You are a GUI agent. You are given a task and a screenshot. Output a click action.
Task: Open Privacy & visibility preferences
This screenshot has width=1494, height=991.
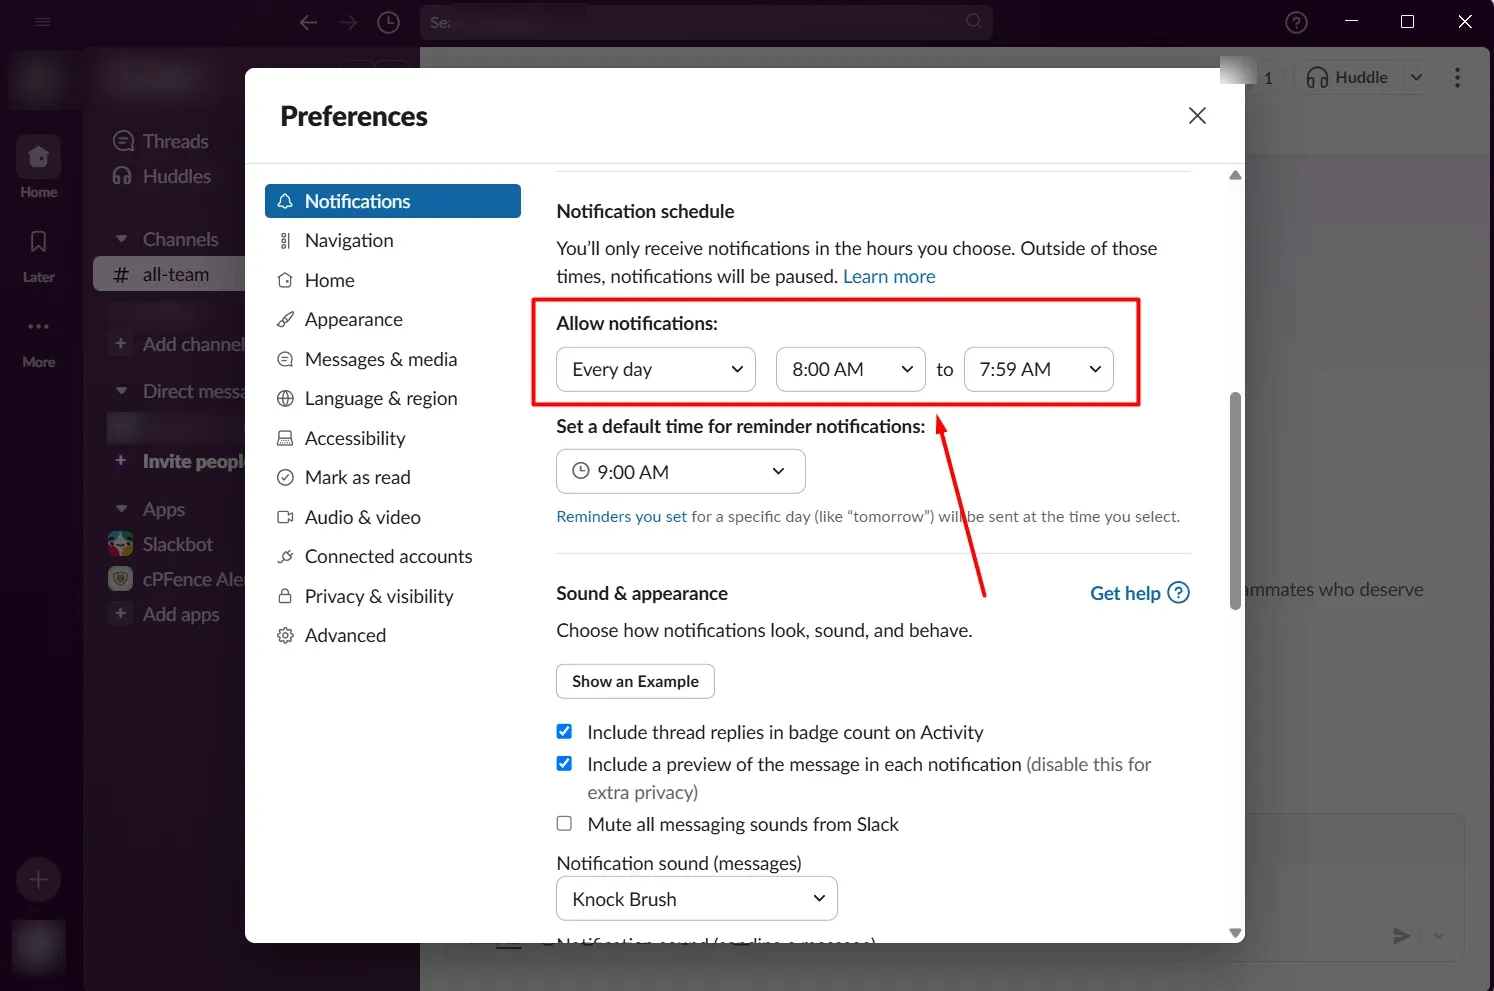click(393, 596)
